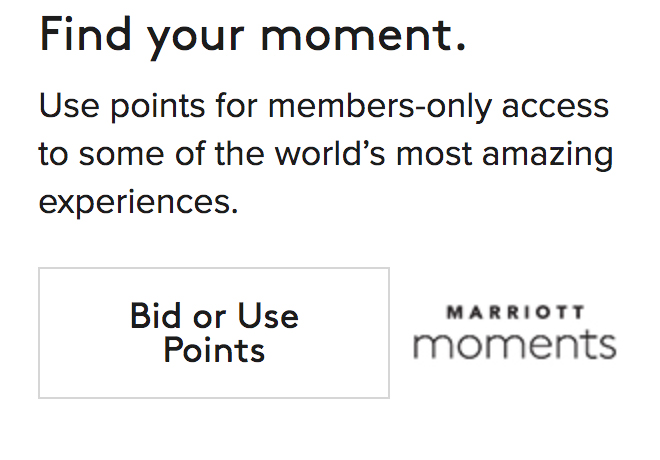Viewport: 660px width, 460px height.
Task: Click the word "MARRIOTT" in the logo
Action: 514,313
